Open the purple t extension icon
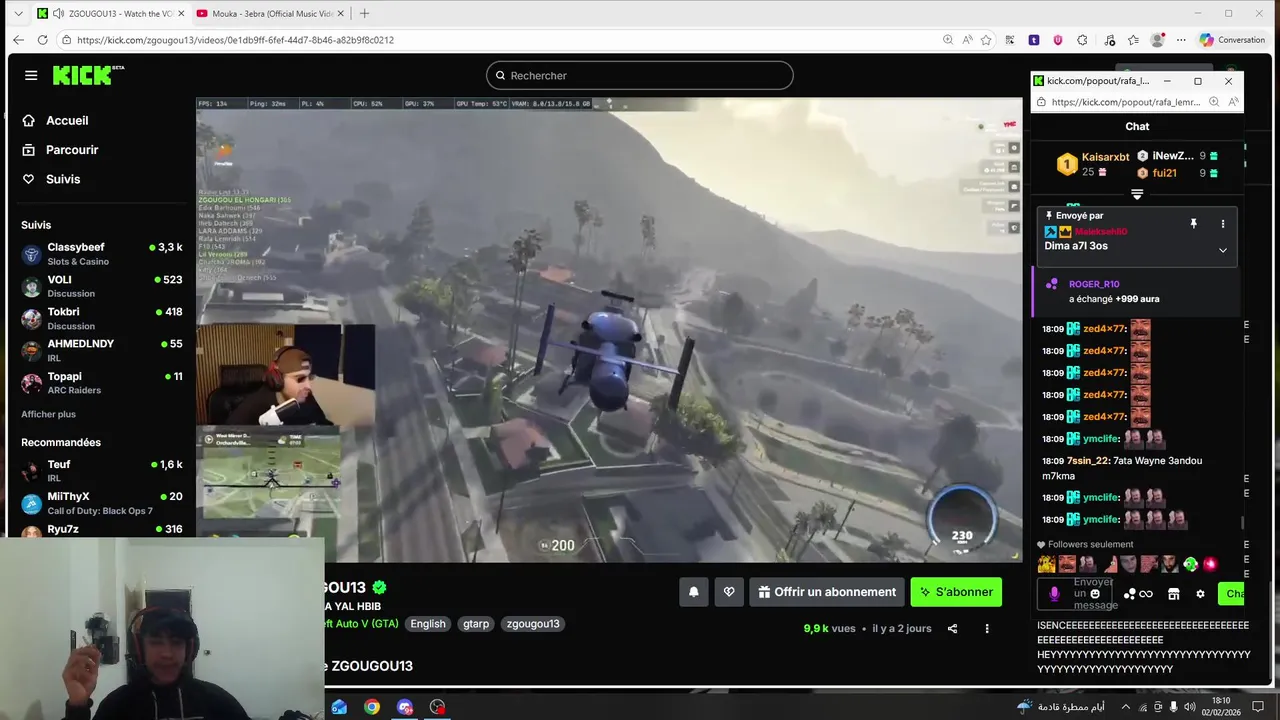The image size is (1280, 720). click(1034, 40)
